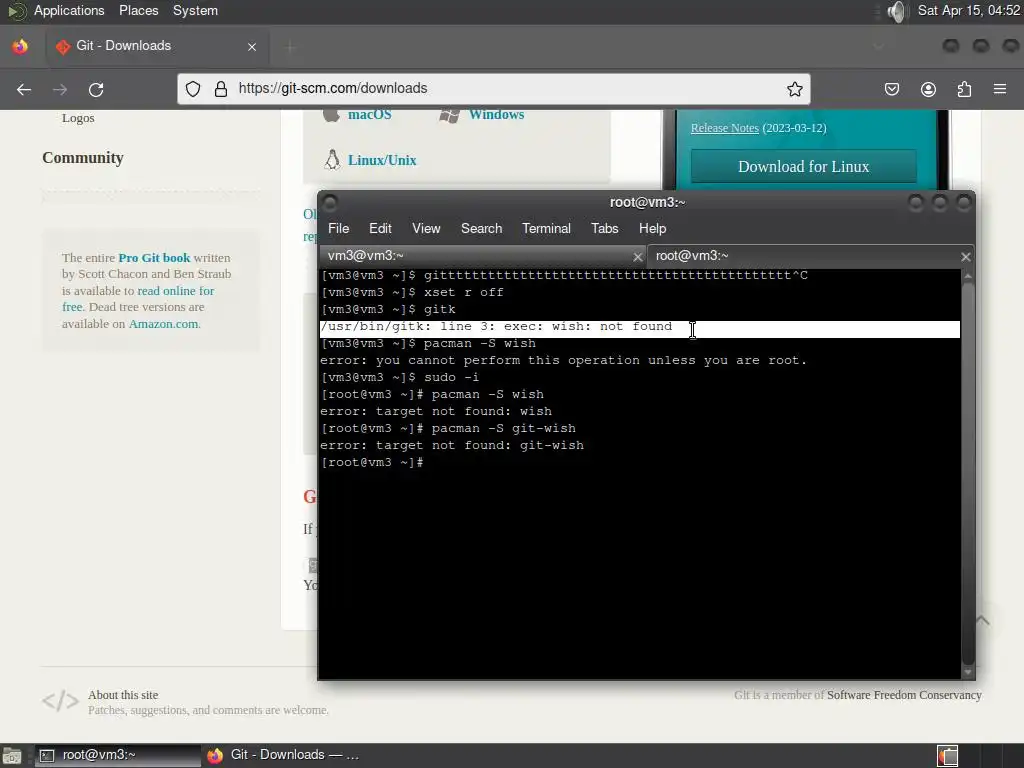Click the terminal vertical scrollbar track
Image resolution: width=1024 pixels, height=768 pixels.
(x=968, y=473)
